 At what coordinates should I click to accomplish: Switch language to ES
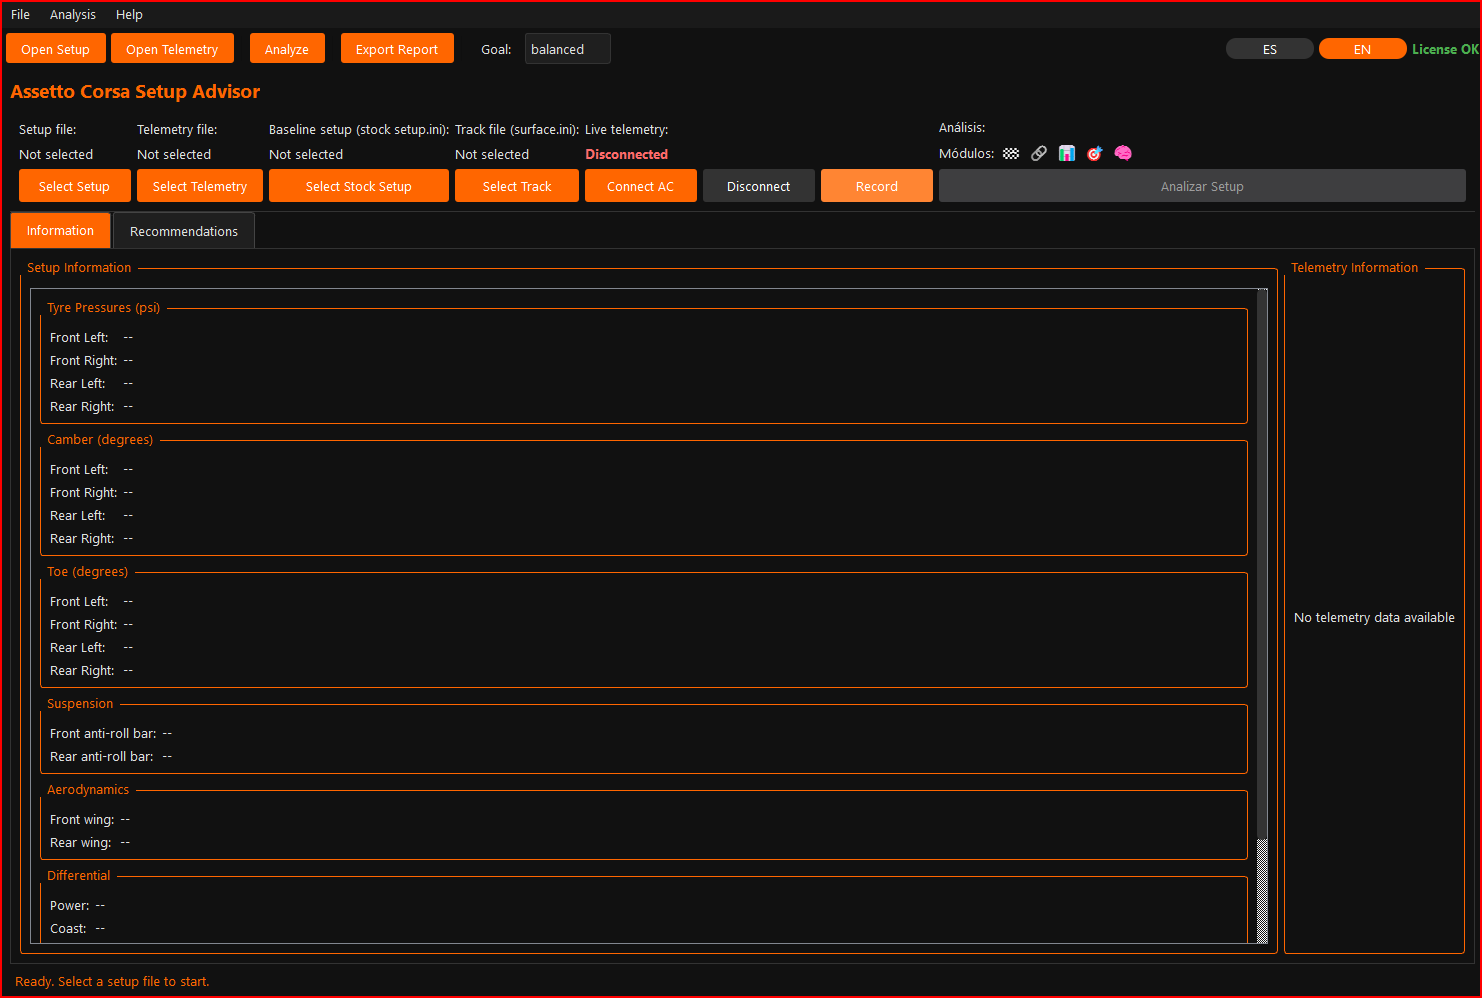click(x=1270, y=49)
